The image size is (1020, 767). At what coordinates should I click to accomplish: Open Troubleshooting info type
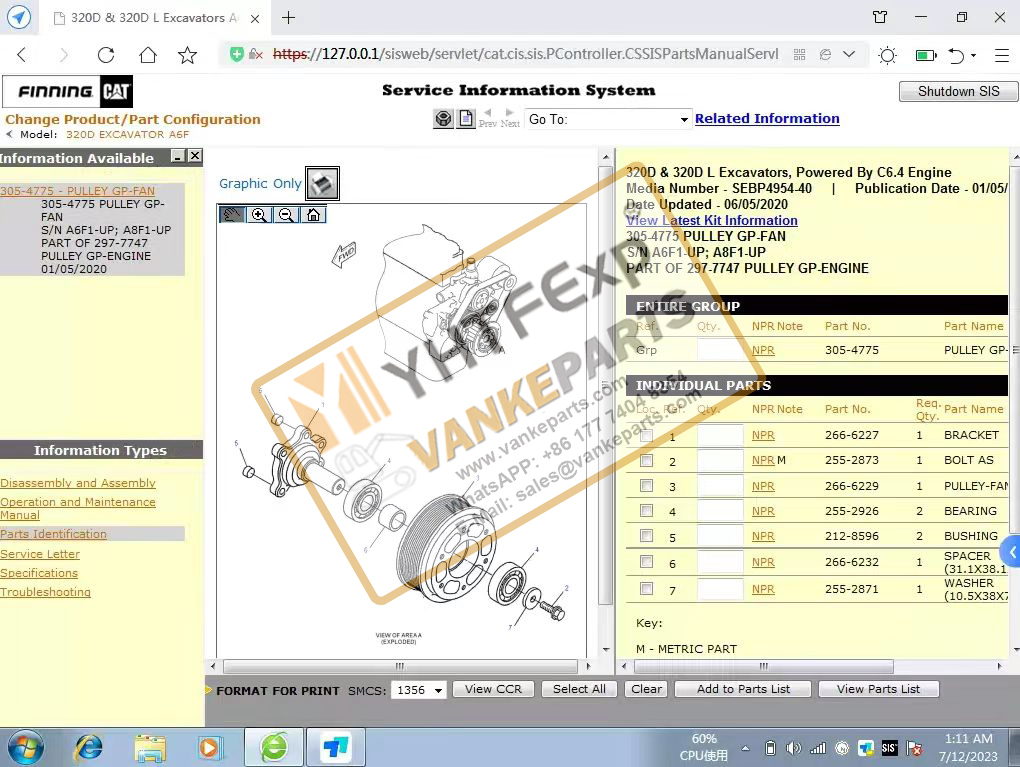coord(46,591)
